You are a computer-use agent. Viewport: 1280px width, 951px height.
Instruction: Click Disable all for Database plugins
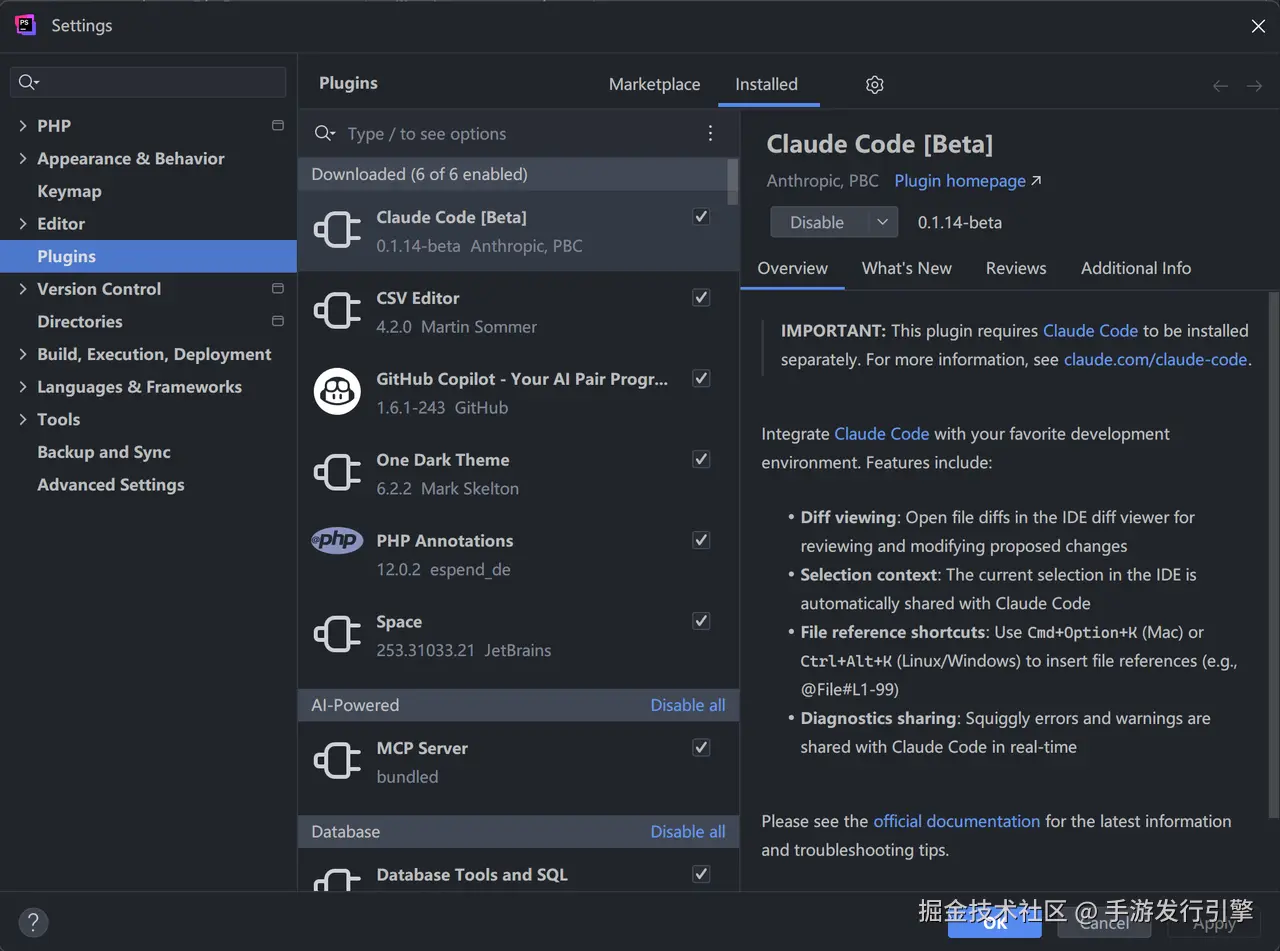point(688,832)
